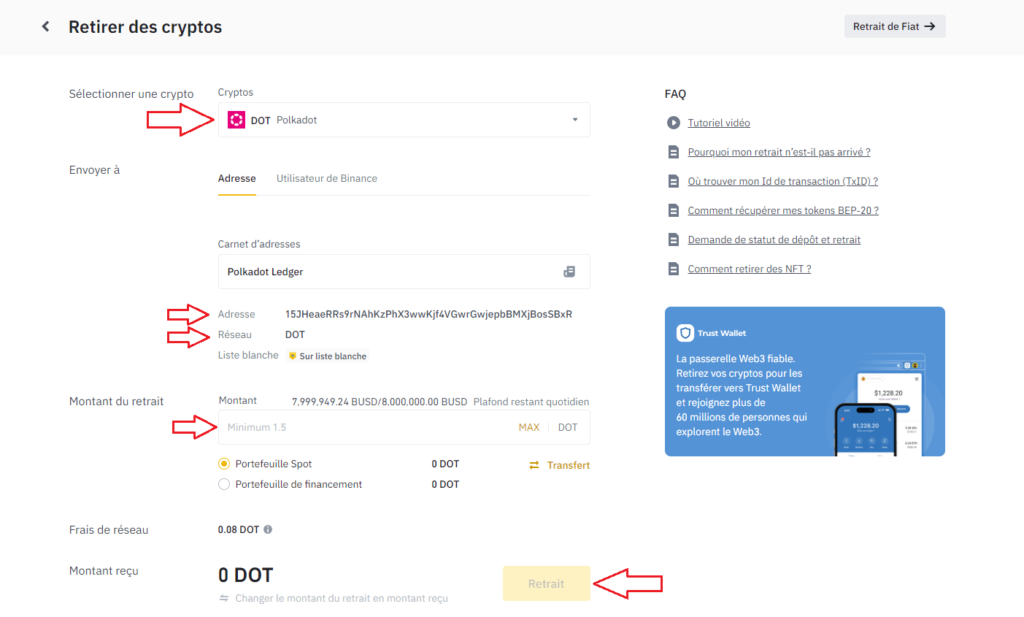Select the Portefeuille de financement radio button

225,483
